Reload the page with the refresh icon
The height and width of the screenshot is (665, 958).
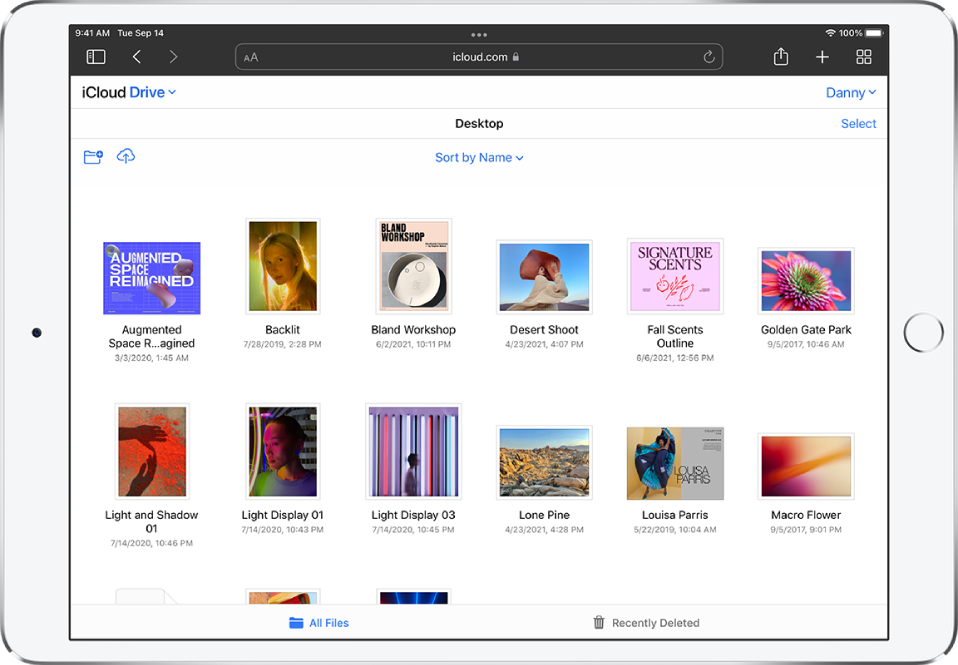click(709, 57)
